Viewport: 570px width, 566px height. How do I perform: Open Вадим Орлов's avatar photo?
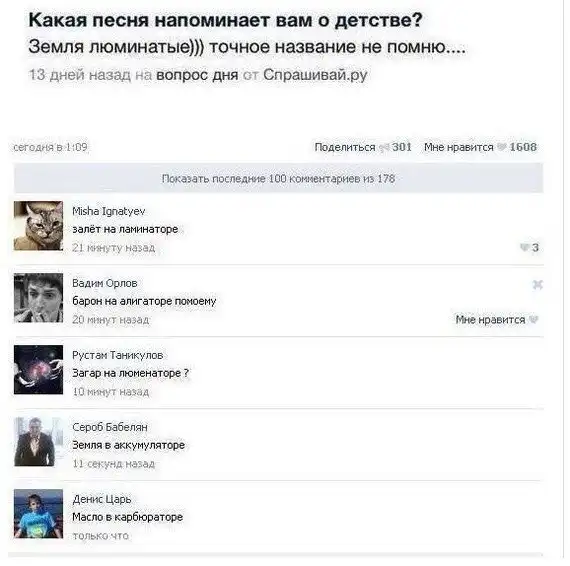click(x=39, y=298)
